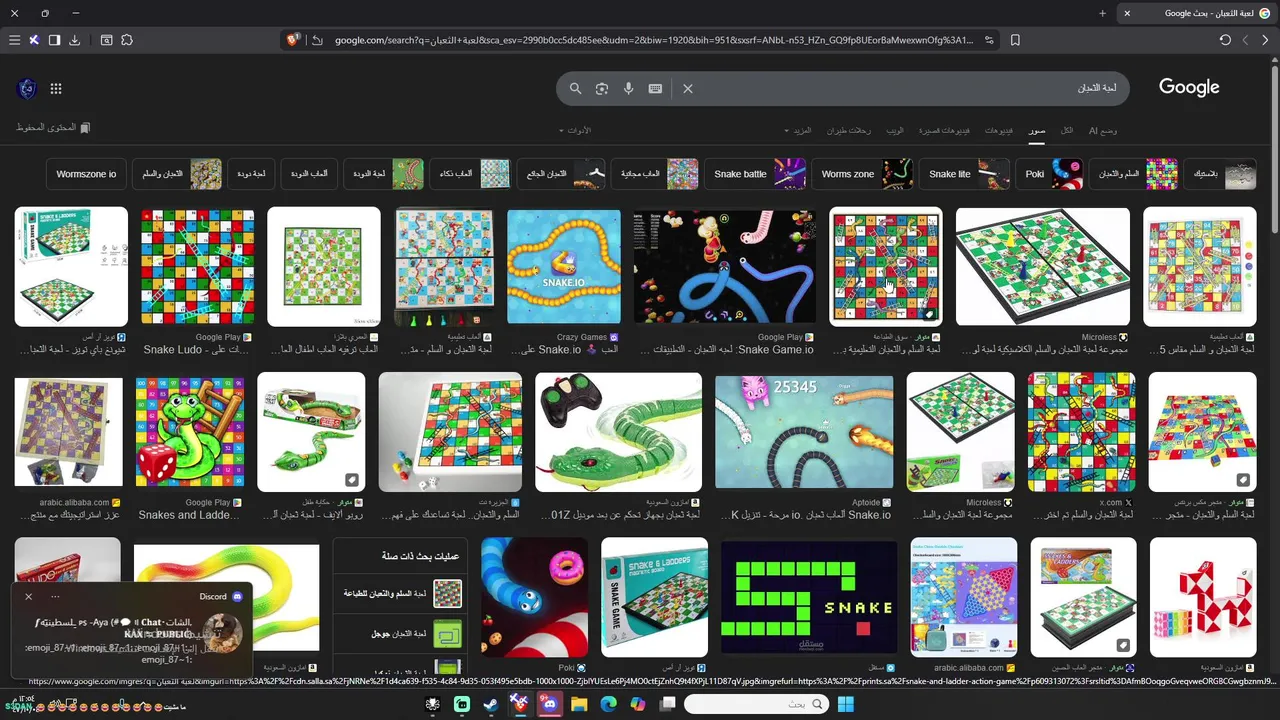
Task: Bookmark this page in the address bar
Action: [1015, 40]
